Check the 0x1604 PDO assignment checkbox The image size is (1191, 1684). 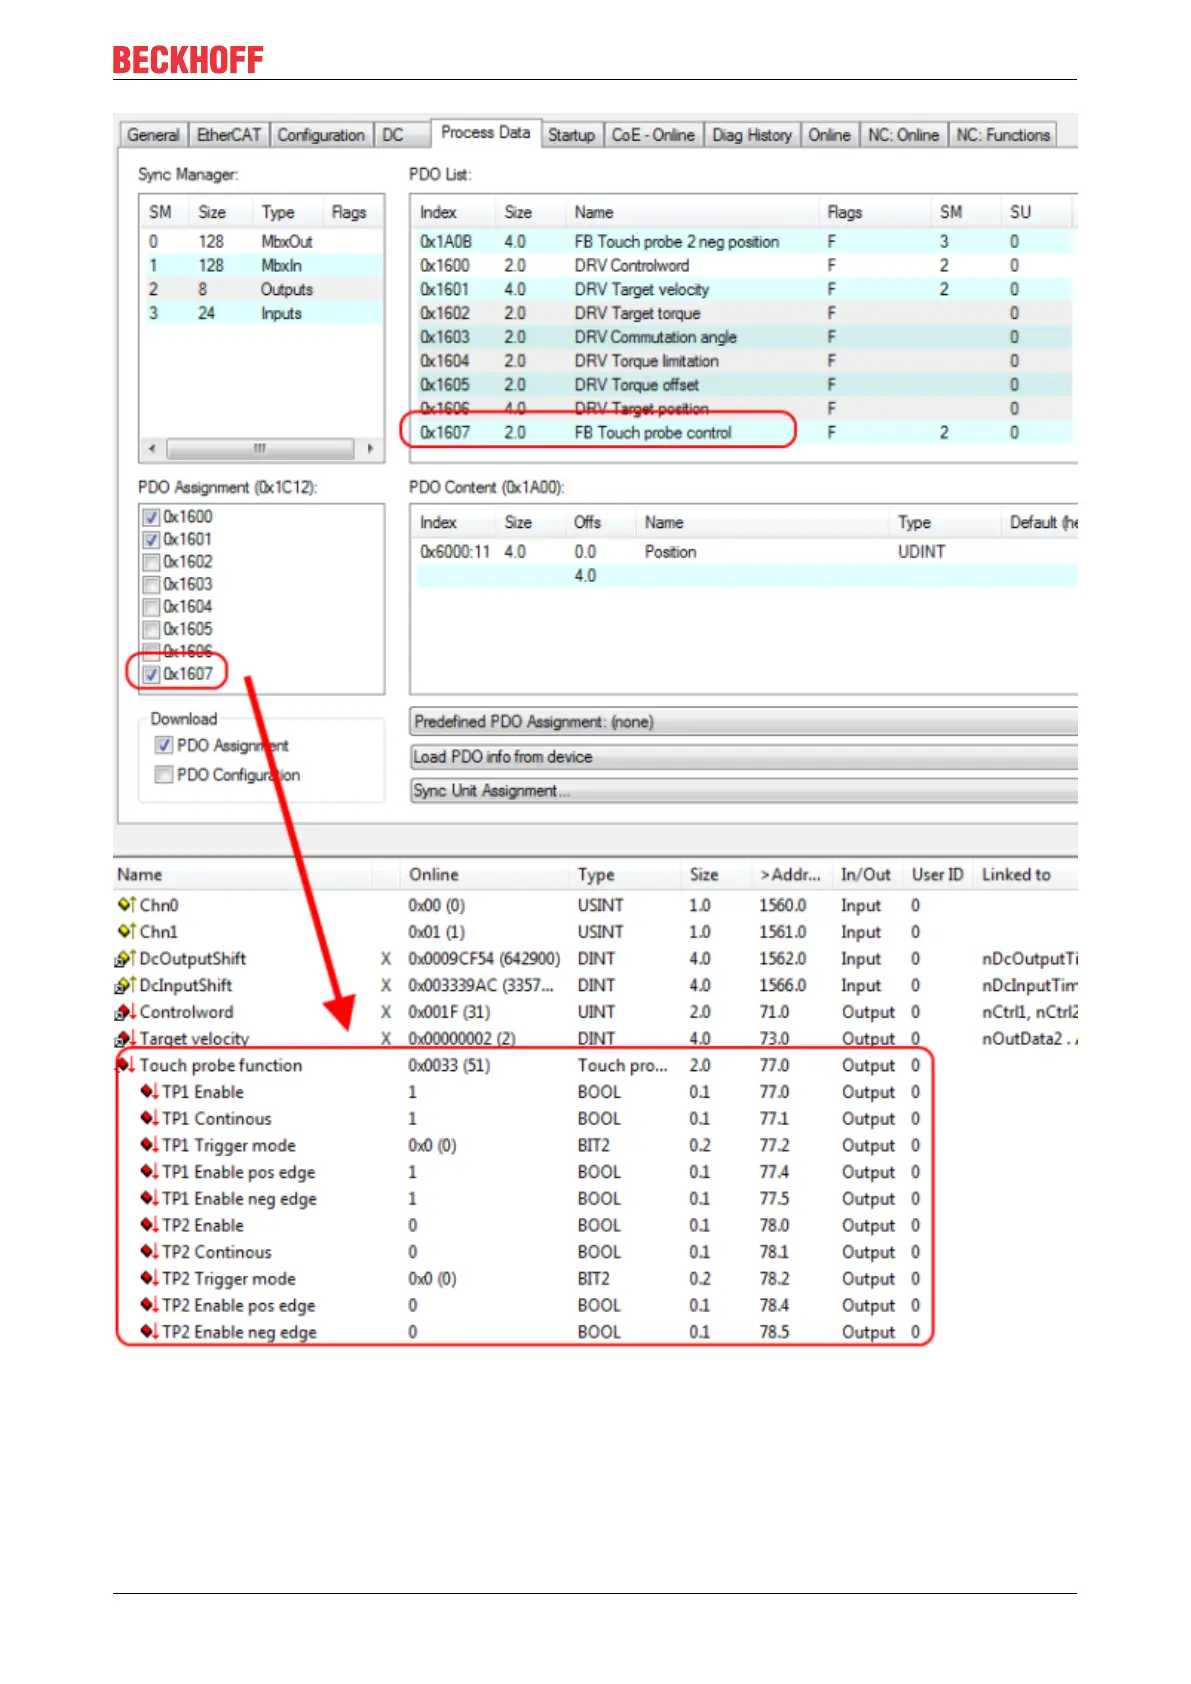151,607
